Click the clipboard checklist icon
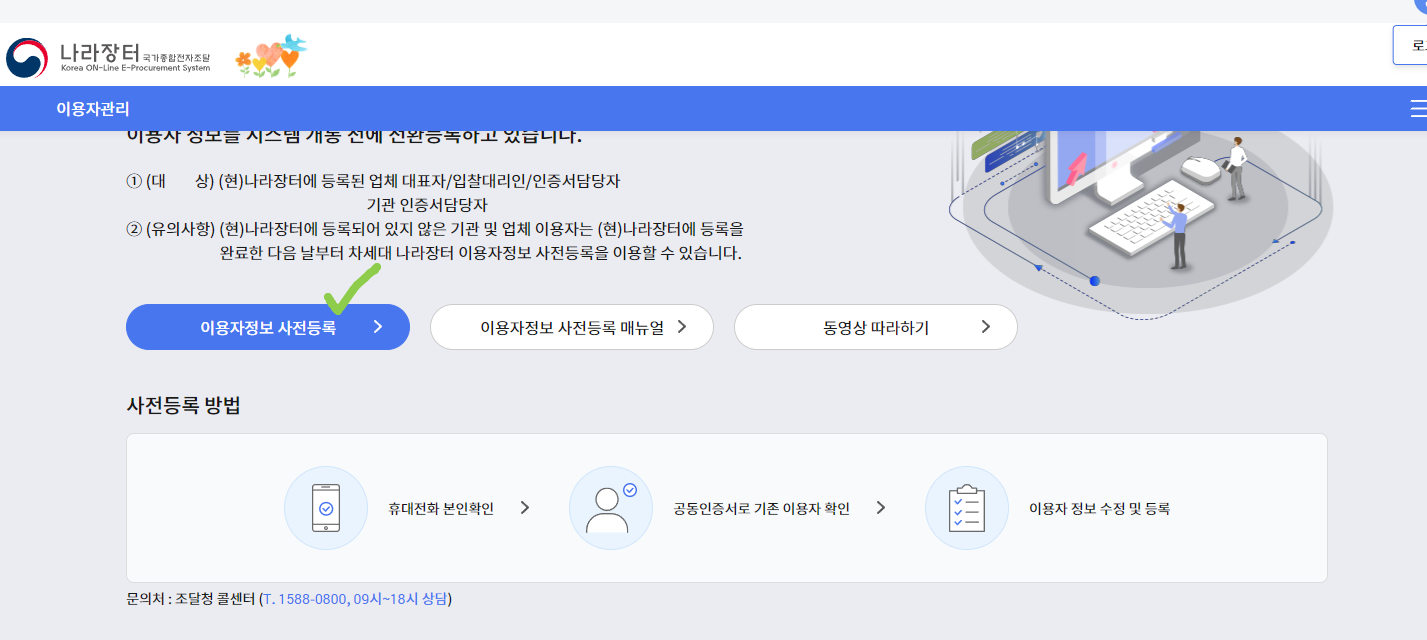1427x640 pixels. pyautogui.click(x=967, y=508)
